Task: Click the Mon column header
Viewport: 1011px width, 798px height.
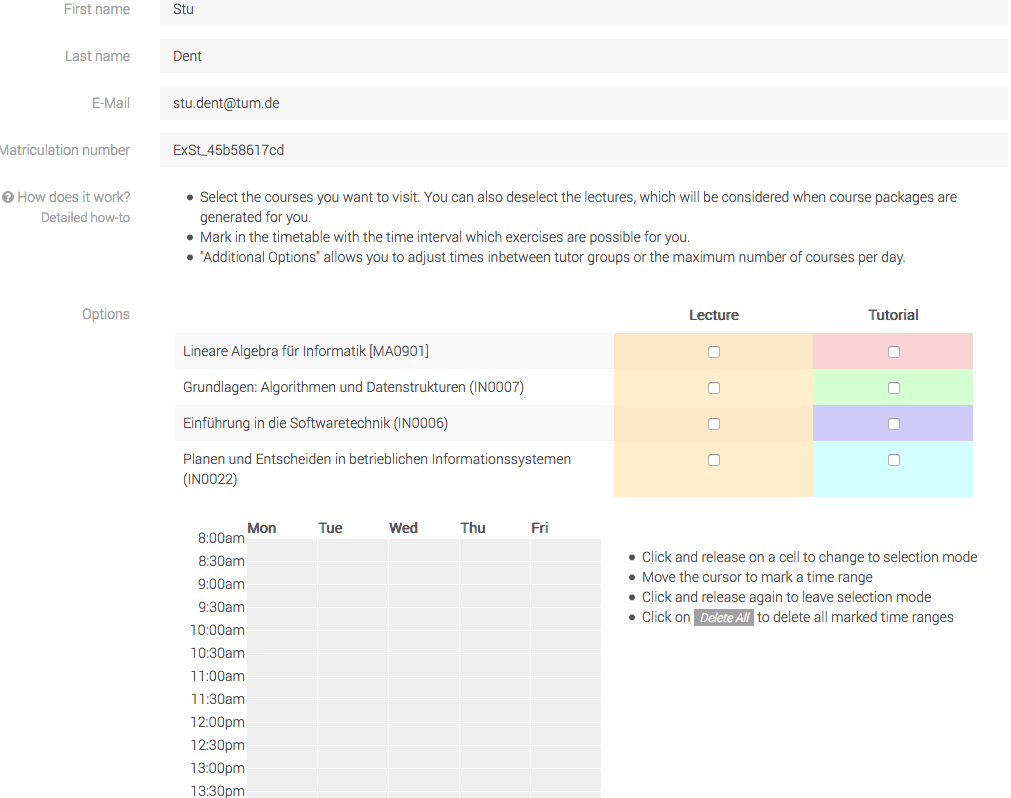Action: coord(262,528)
